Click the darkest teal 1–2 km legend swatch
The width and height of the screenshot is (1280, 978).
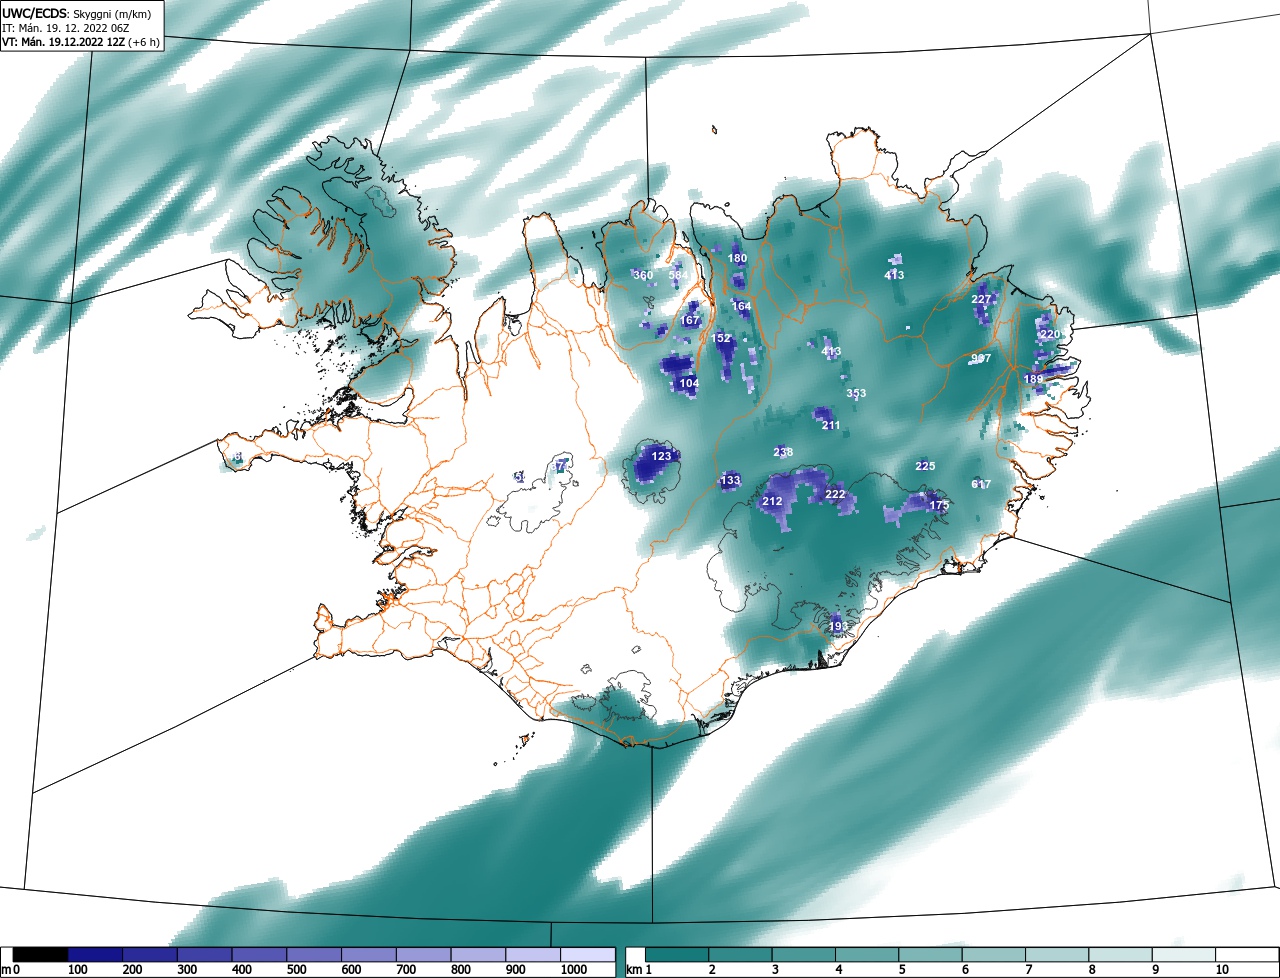676,955
